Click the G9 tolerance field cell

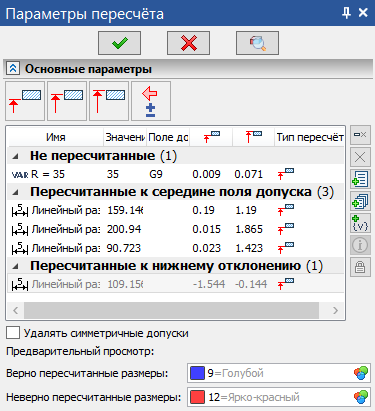coord(156,174)
